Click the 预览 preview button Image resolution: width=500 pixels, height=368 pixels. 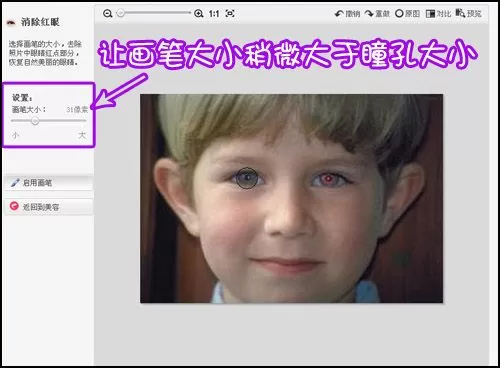tap(469, 14)
